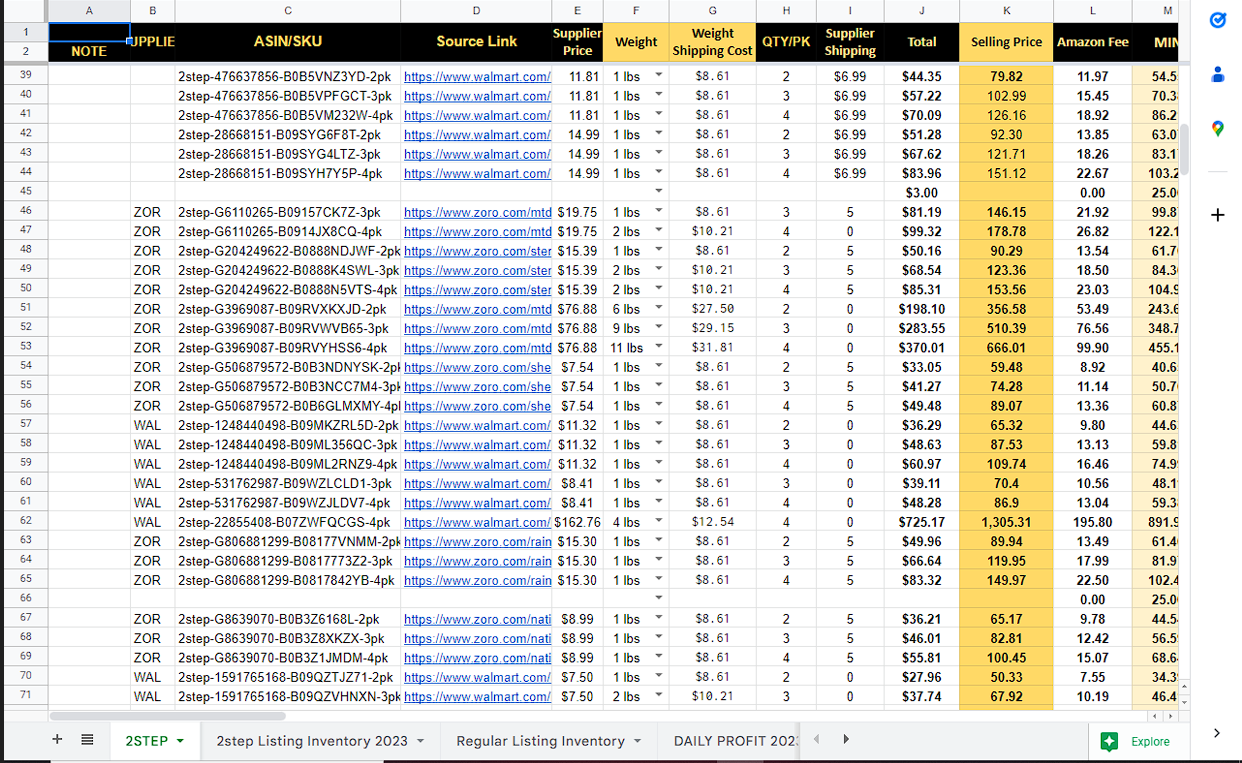Viewport: 1242px width, 763px height.
Task: Open zoro.com link in row 46
Action: (x=478, y=212)
